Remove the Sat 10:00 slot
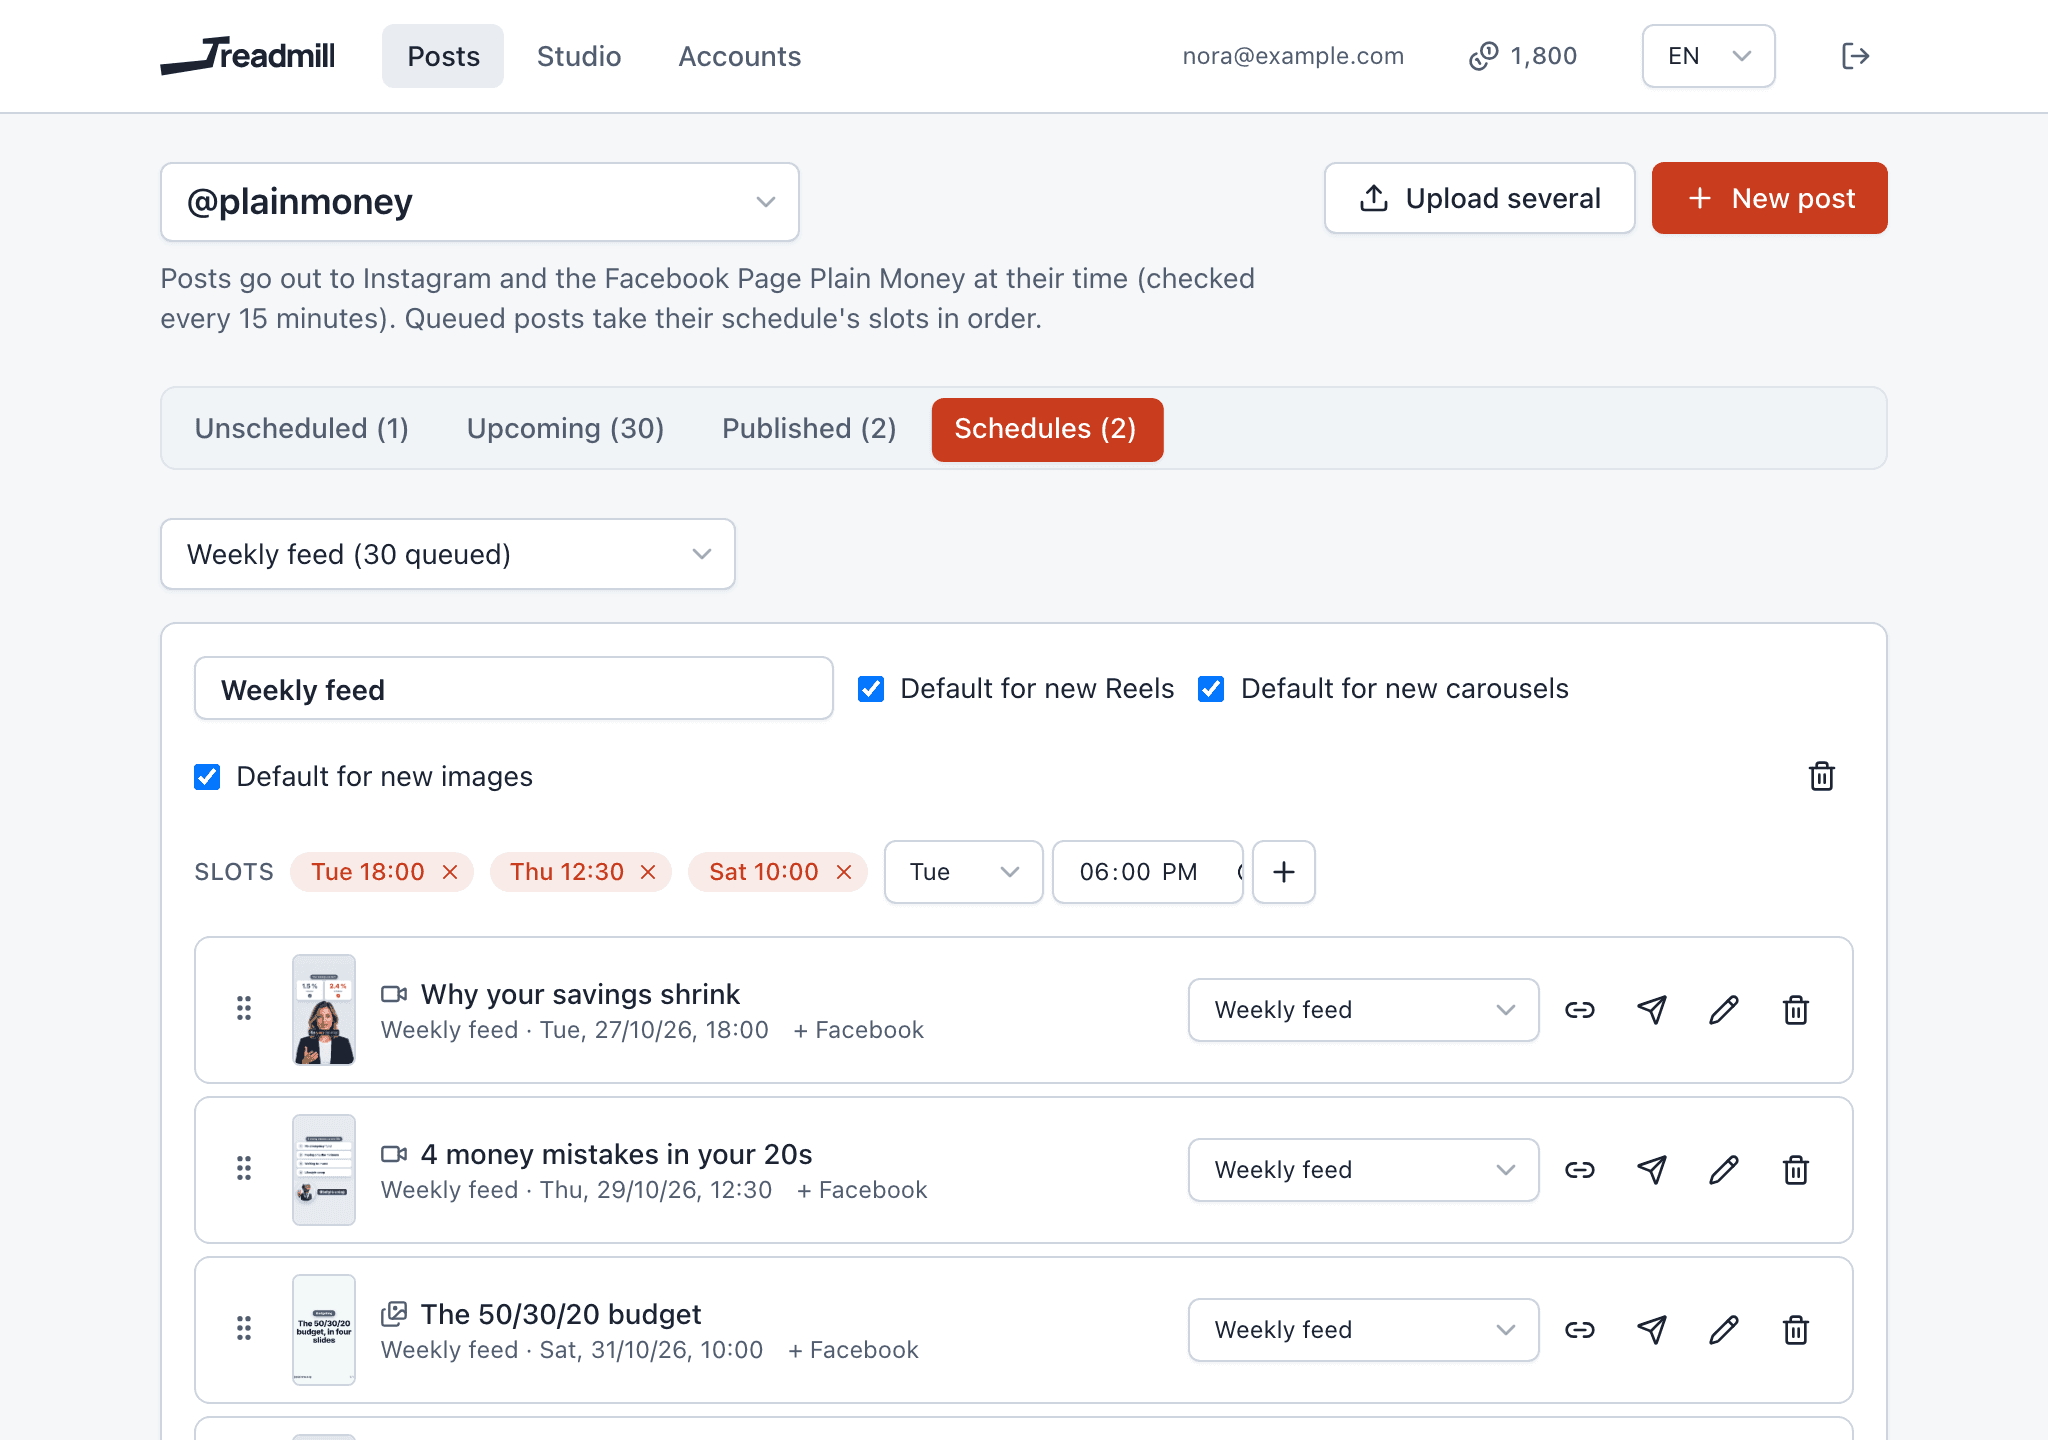The width and height of the screenshot is (2048, 1440). [x=844, y=872]
